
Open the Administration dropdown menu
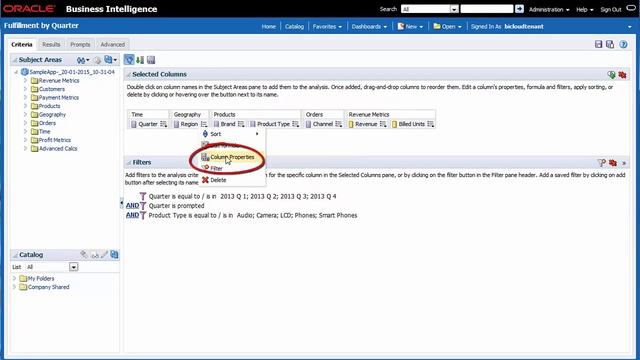click(549, 9)
